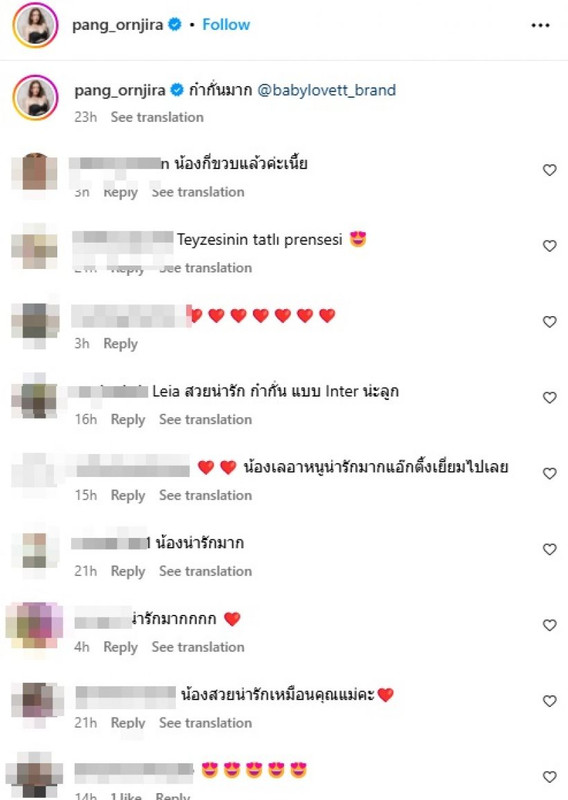Open pang_ornjira header profile picture
Image resolution: width=568 pixels, height=800 pixels.
click(x=35, y=24)
